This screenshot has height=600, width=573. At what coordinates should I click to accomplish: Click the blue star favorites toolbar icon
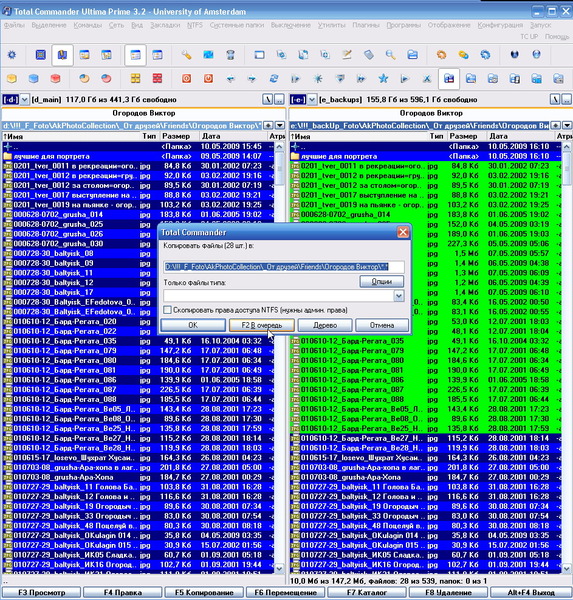383,79
